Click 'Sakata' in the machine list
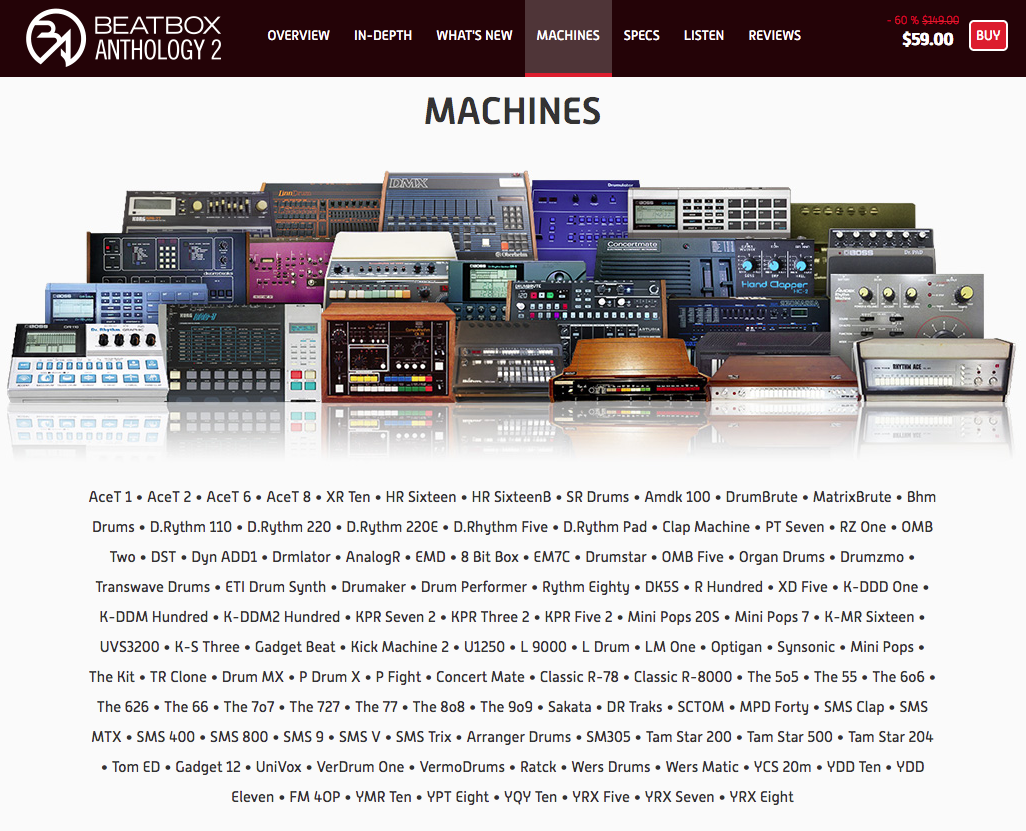 (569, 708)
